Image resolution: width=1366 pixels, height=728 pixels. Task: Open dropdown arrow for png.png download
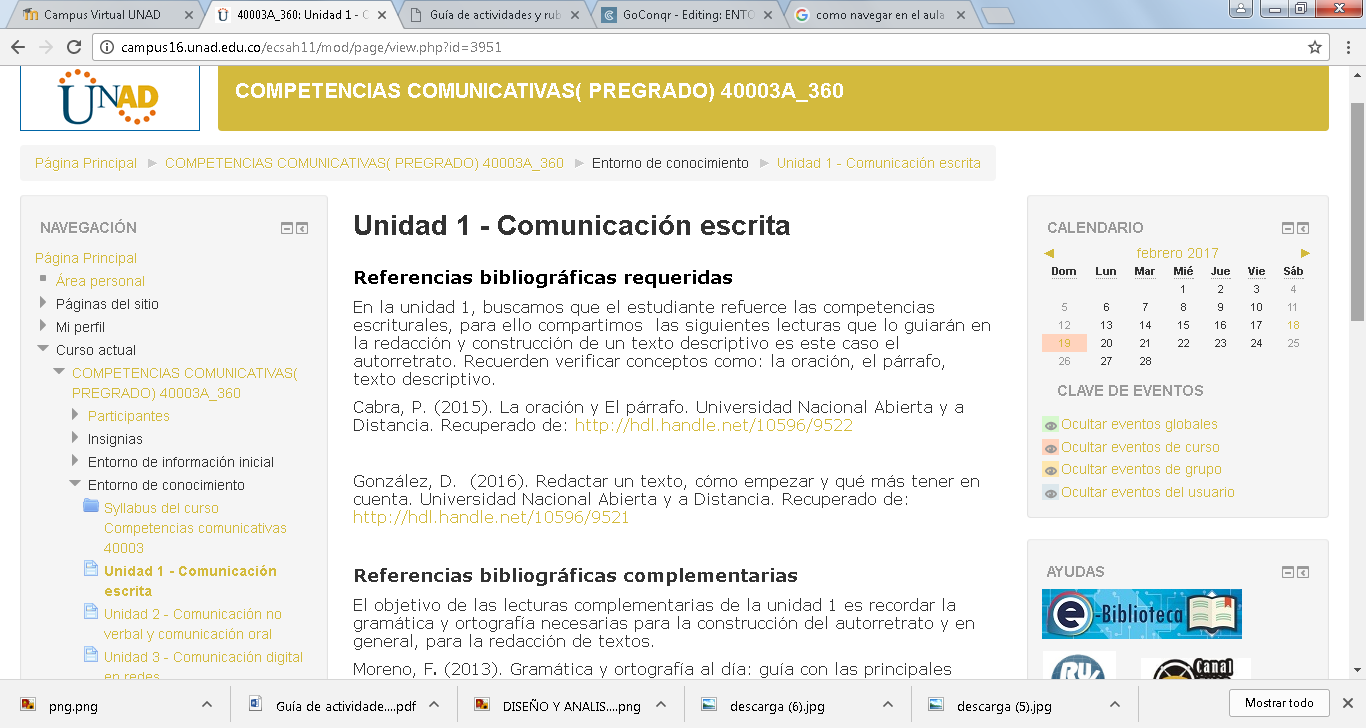[x=205, y=705]
